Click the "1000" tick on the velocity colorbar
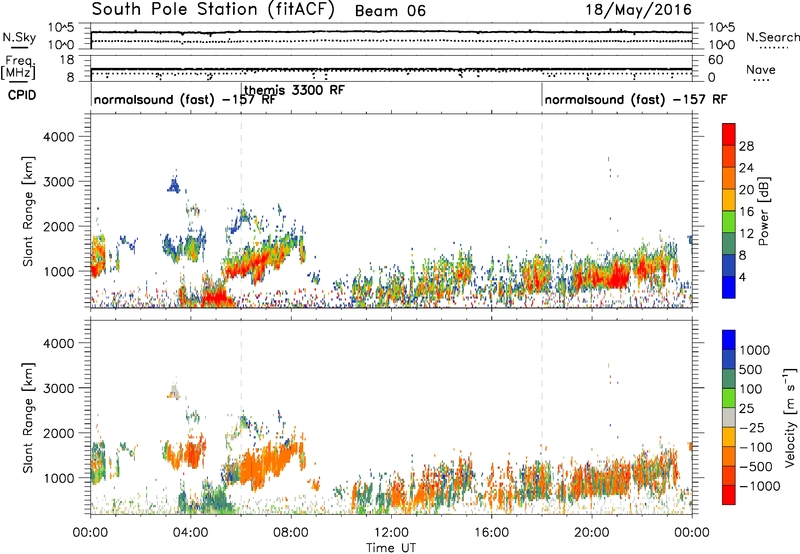The height and width of the screenshot is (554, 800). click(x=755, y=350)
